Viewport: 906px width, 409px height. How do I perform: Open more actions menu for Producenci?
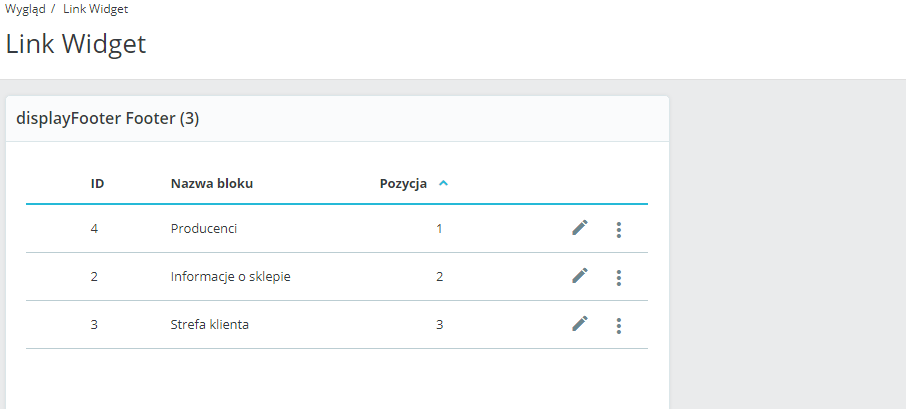click(619, 229)
